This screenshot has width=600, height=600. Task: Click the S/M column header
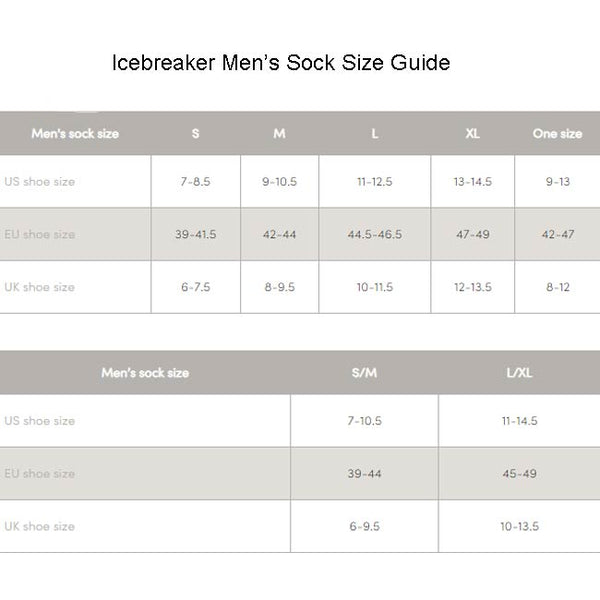[364, 373]
